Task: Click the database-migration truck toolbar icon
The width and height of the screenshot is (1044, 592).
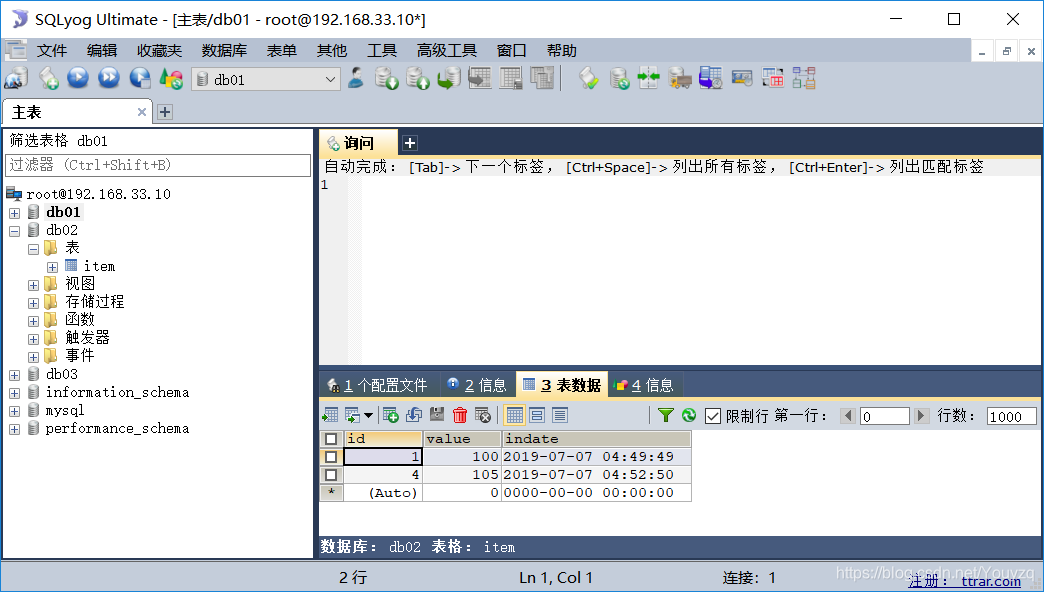Action: 679,79
